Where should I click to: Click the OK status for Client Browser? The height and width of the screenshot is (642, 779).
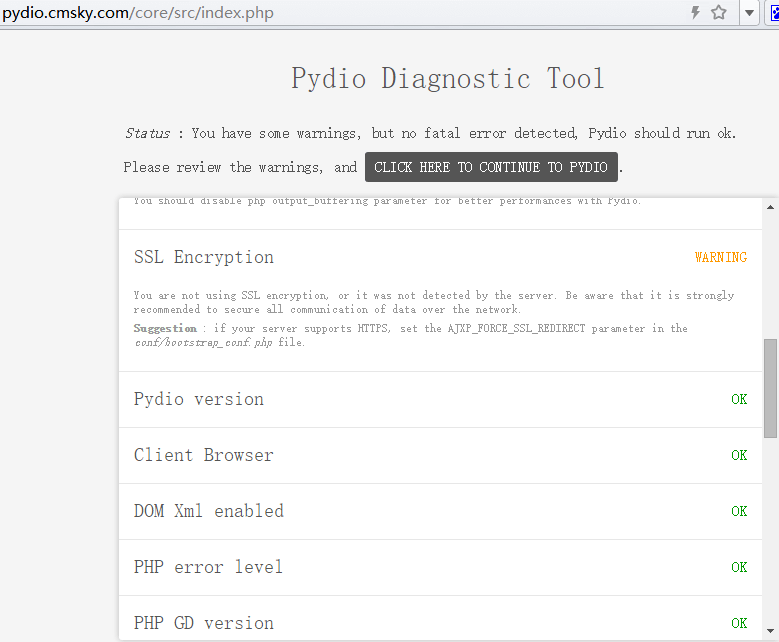(x=739, y=455)
